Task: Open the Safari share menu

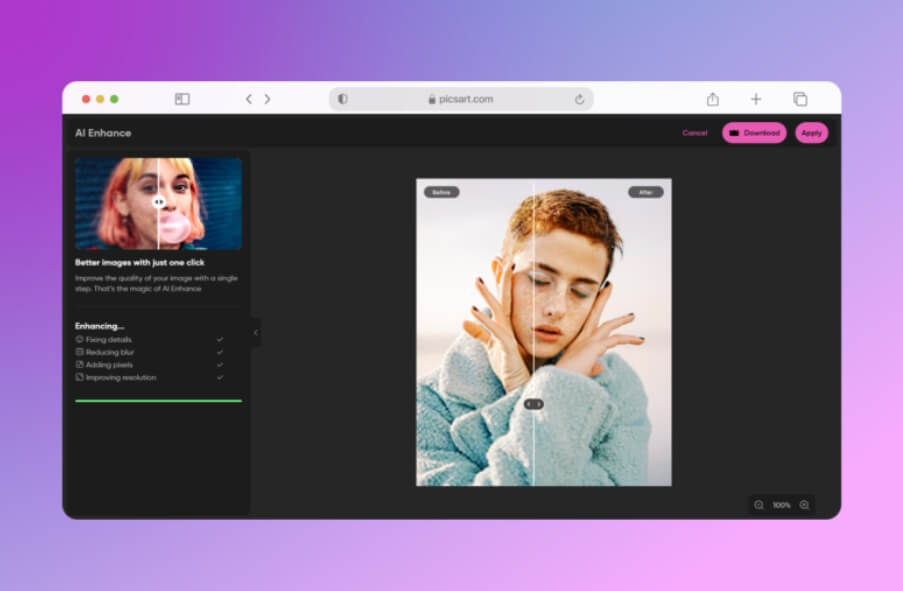Action: (x=713, y=99)
